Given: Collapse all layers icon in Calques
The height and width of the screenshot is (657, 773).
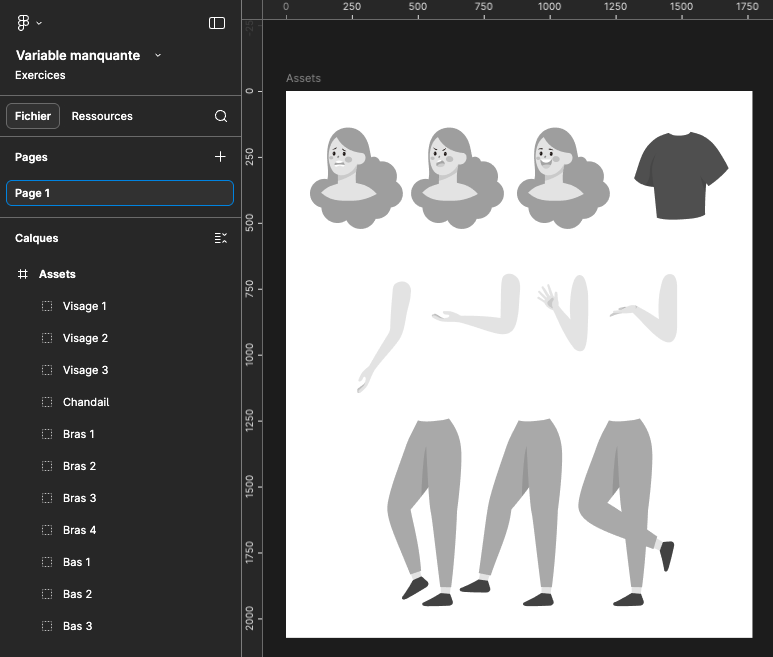Looking at the screenshot, I should point(221,238).
